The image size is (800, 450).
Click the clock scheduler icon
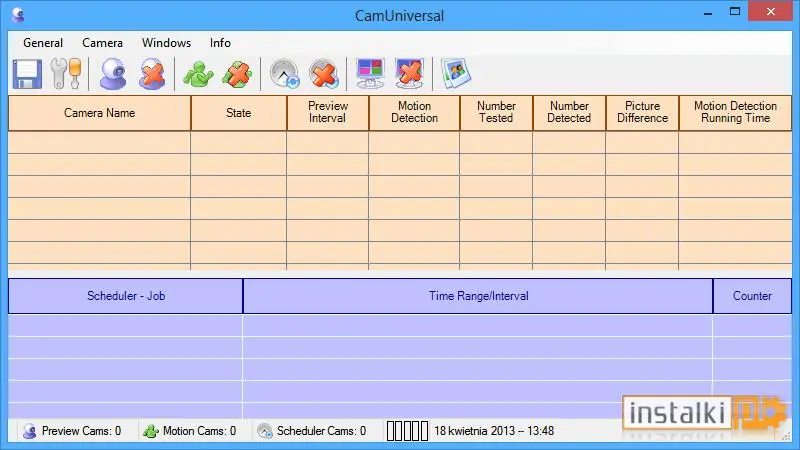[285, 74]
